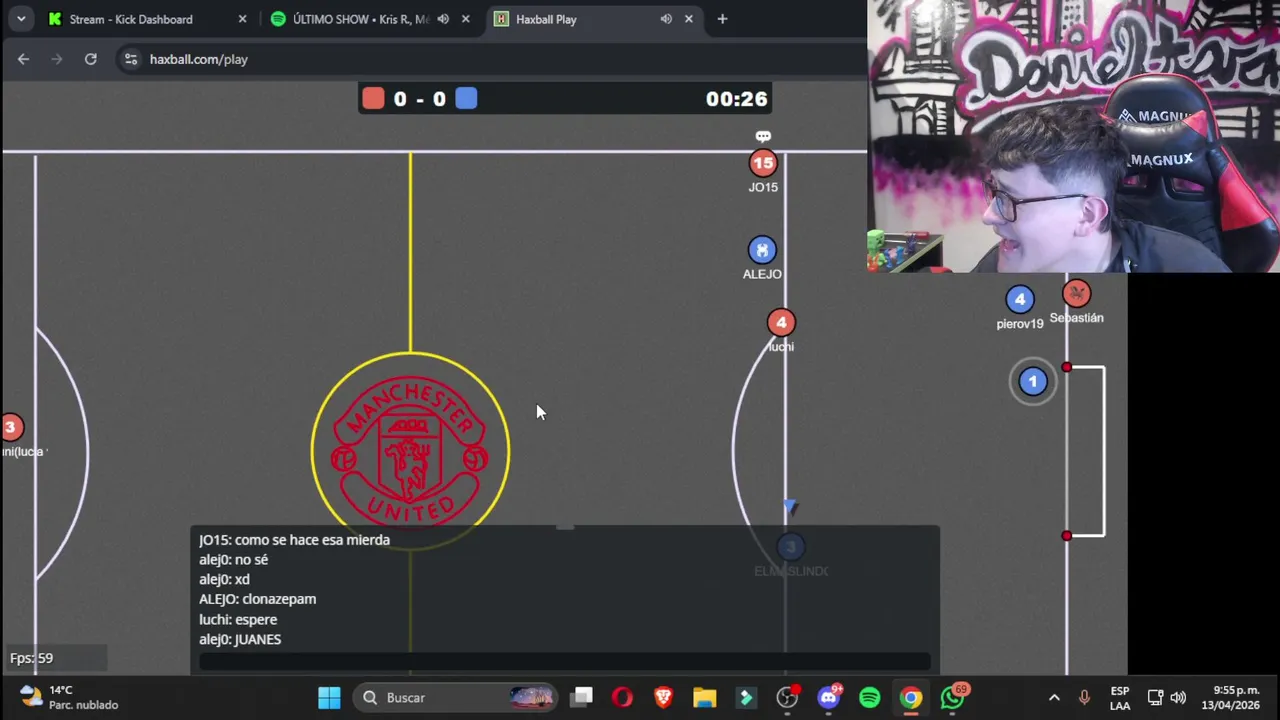Viewport: 1280px width, 720px height.
Task: Click the red disc number 3 at left edge
Action: coord(11,428)
